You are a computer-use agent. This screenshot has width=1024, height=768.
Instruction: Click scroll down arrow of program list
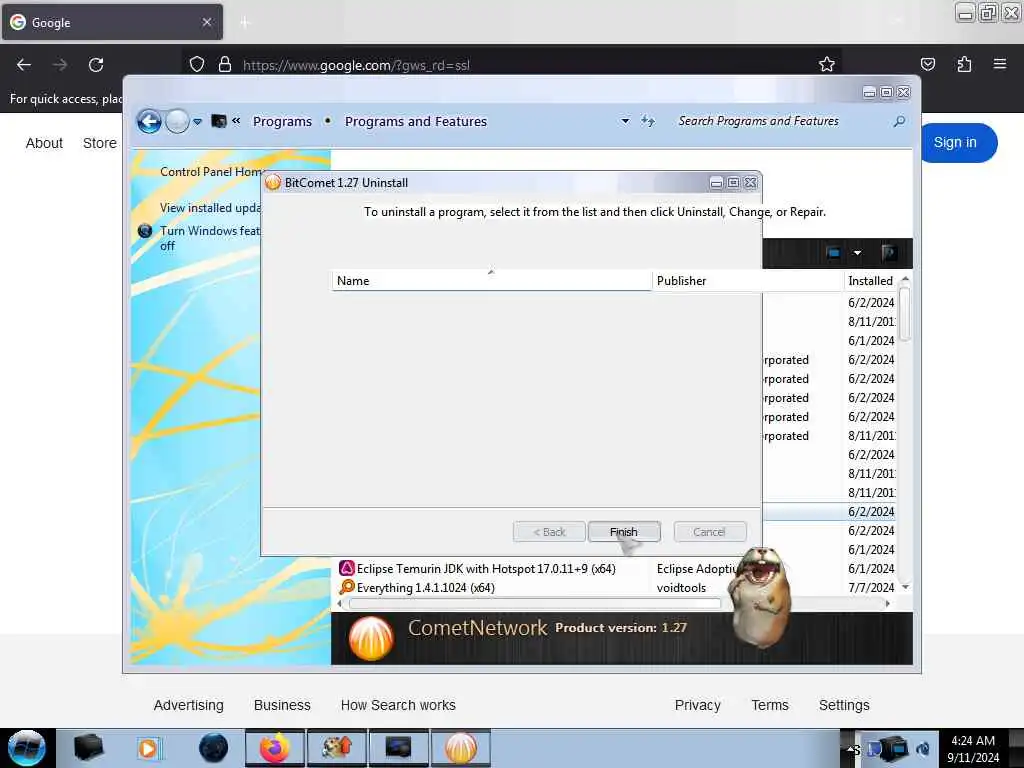pyautogui.click(x=905, y=587)
